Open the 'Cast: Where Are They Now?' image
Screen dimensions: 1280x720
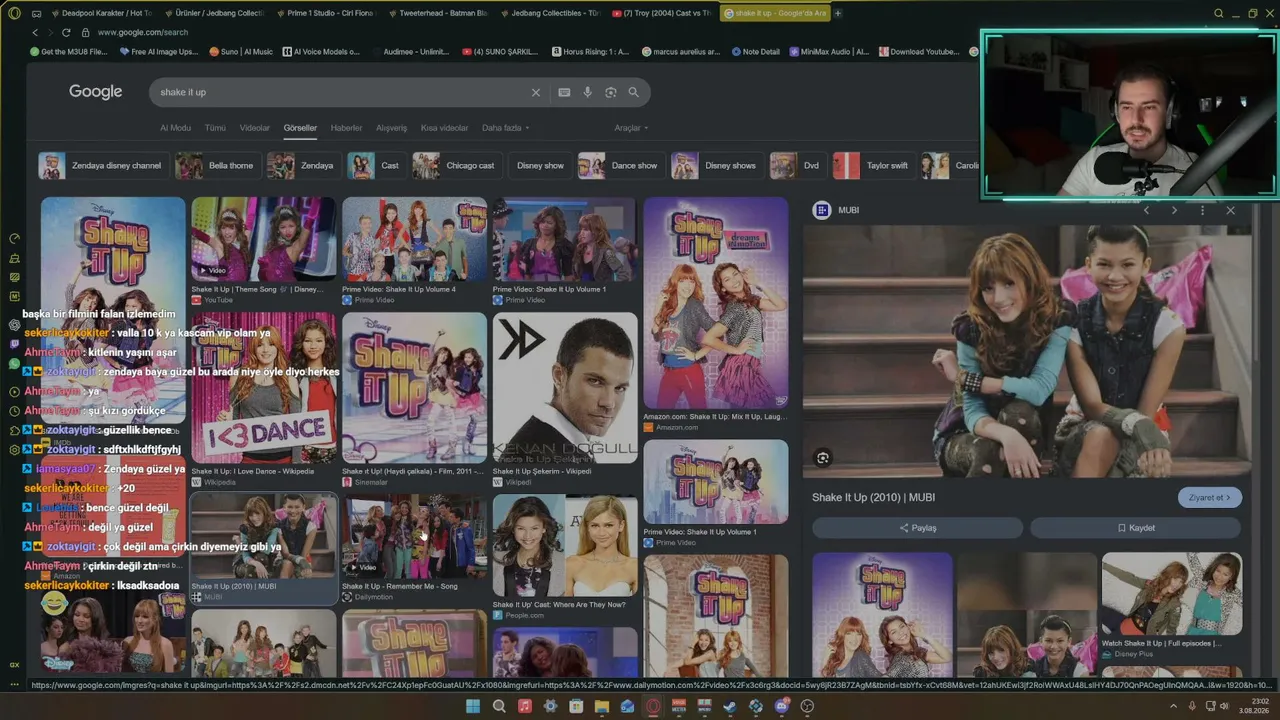[x=565, y=546]
